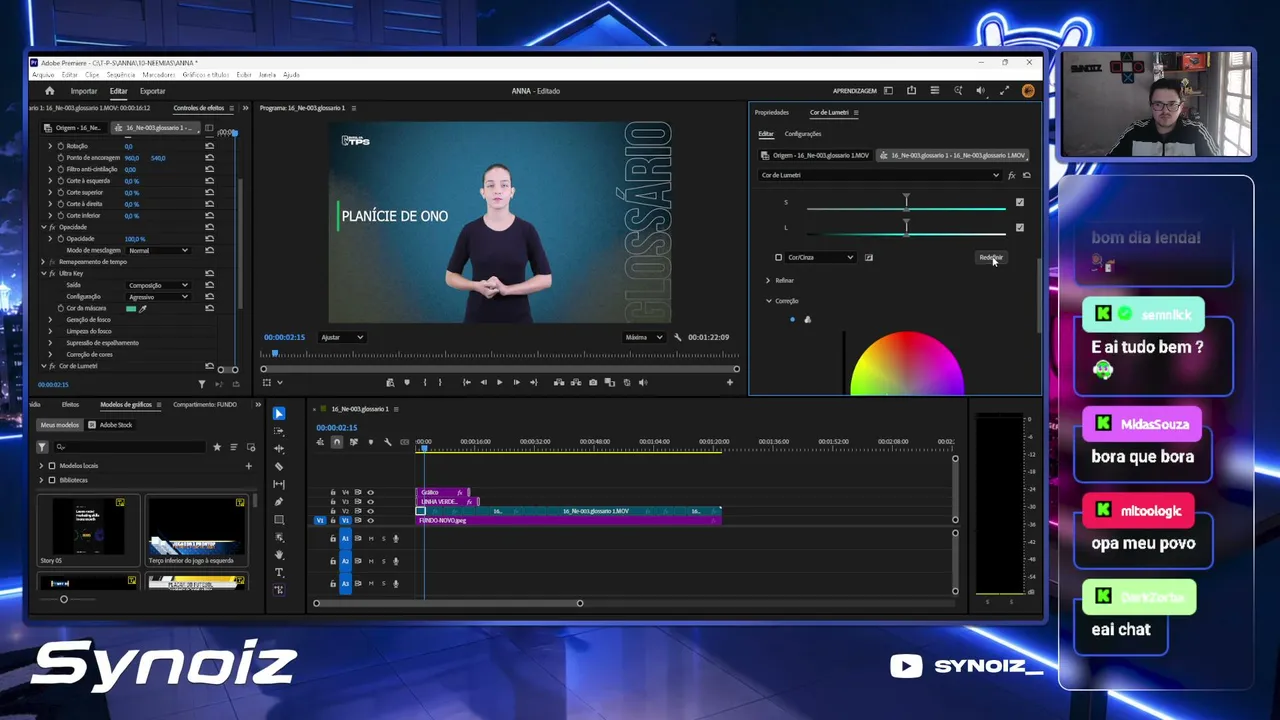Open the program monitor settings wrench
The image size is (1280, 720).
[678, 337]
